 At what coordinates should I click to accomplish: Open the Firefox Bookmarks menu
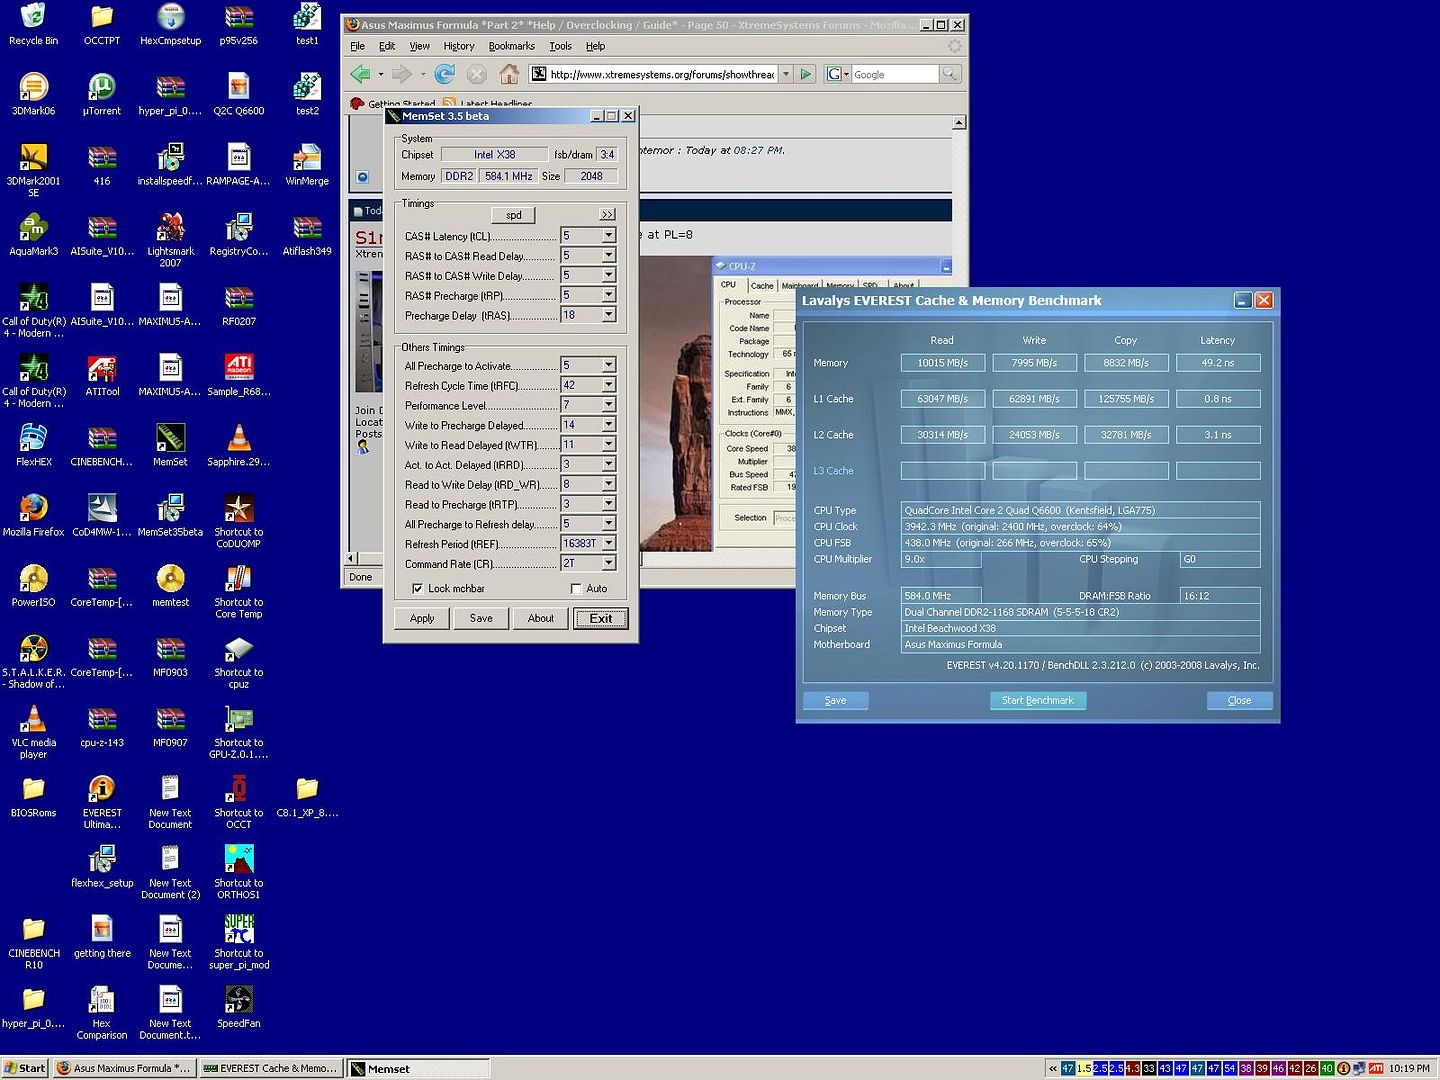point(511,46)
